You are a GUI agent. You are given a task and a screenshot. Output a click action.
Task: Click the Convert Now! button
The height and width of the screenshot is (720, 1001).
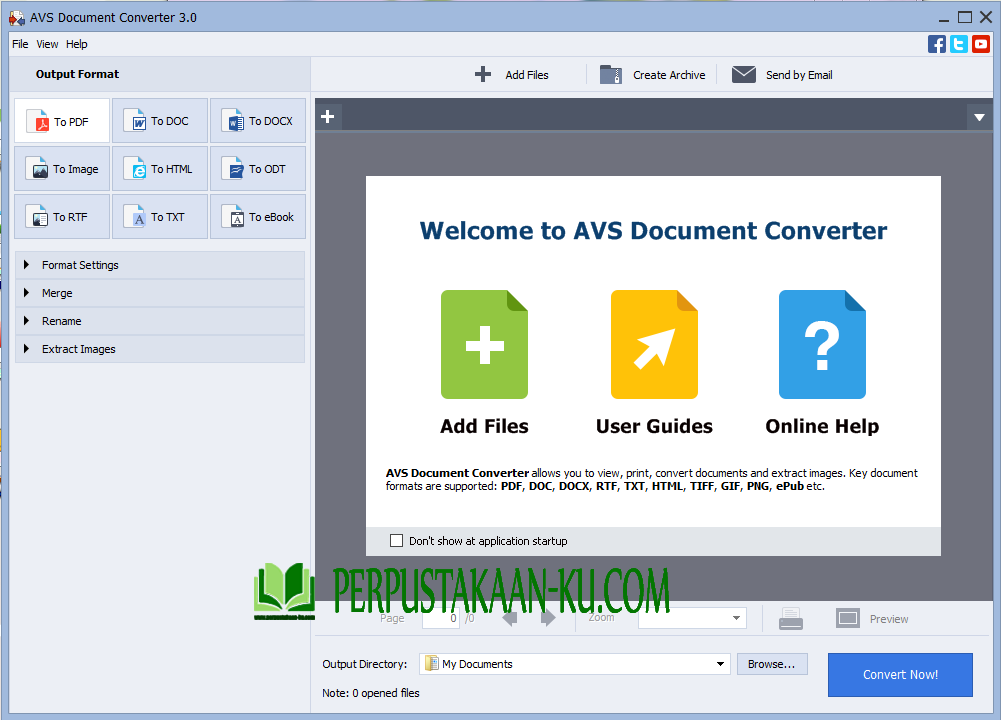[900, 675]
